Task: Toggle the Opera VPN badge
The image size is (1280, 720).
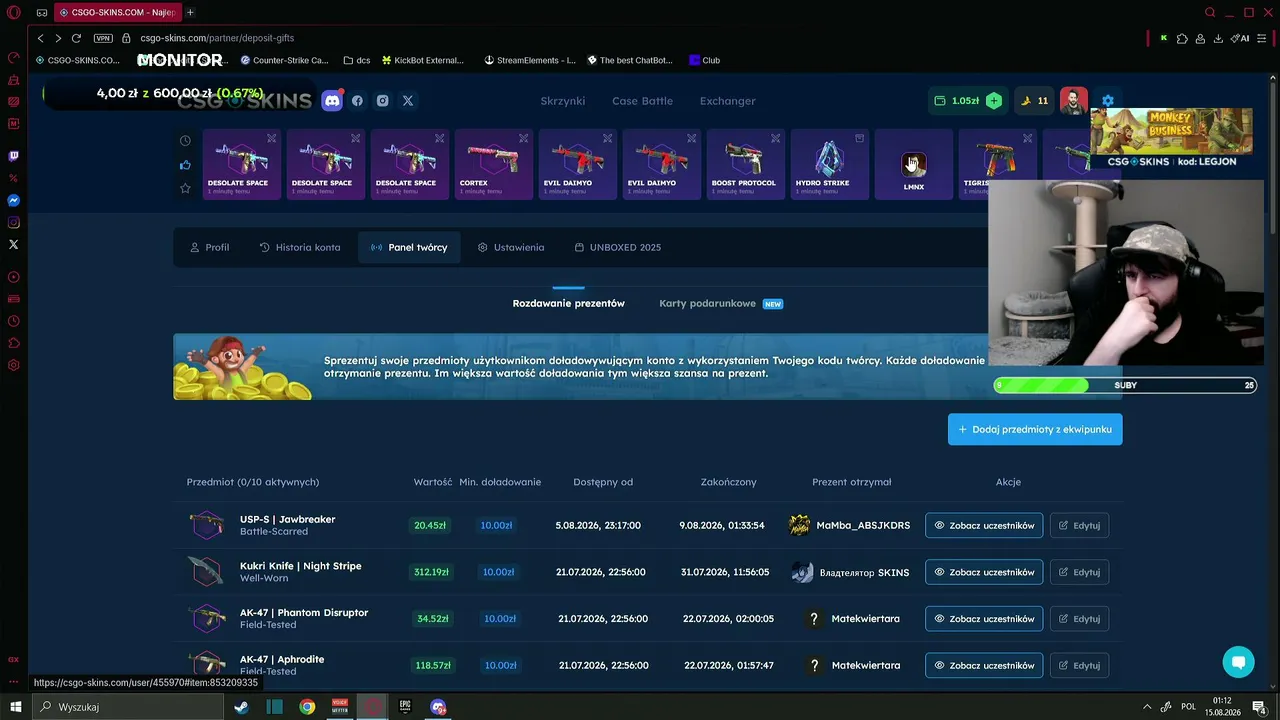Action: [103, 38]
